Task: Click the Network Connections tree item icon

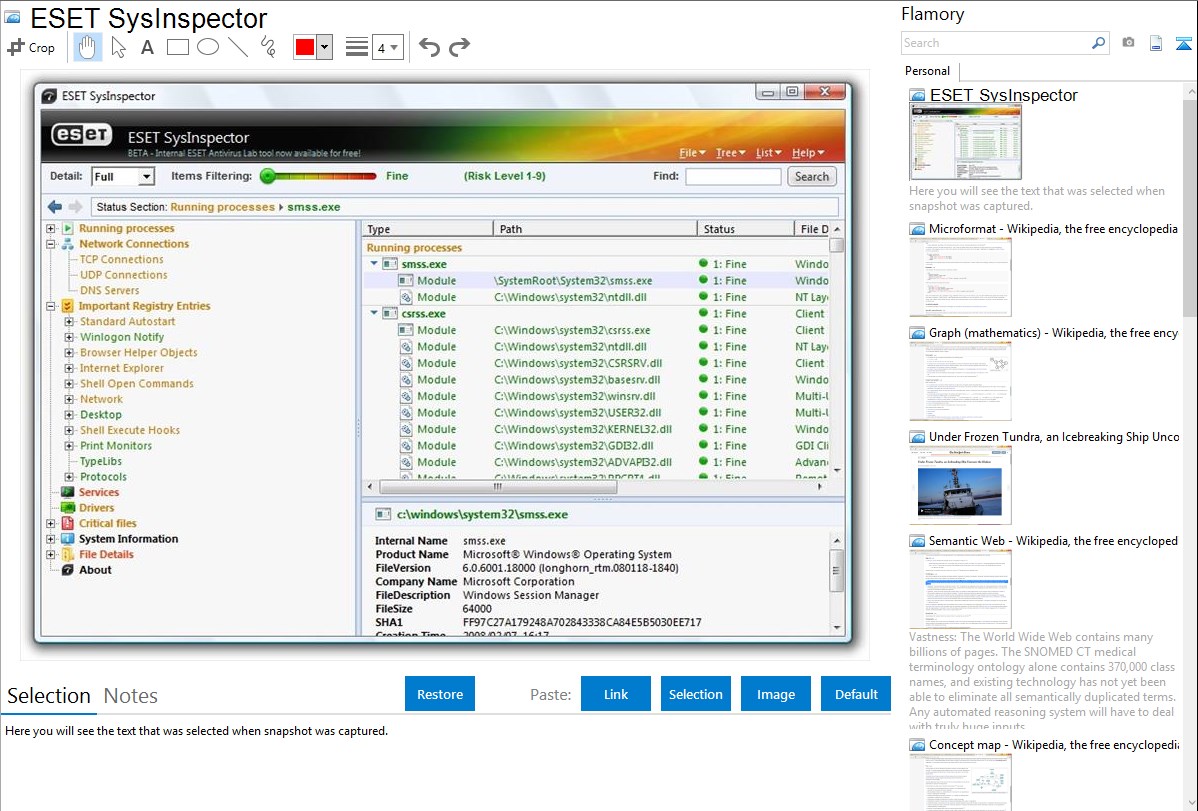Action: 67,244
